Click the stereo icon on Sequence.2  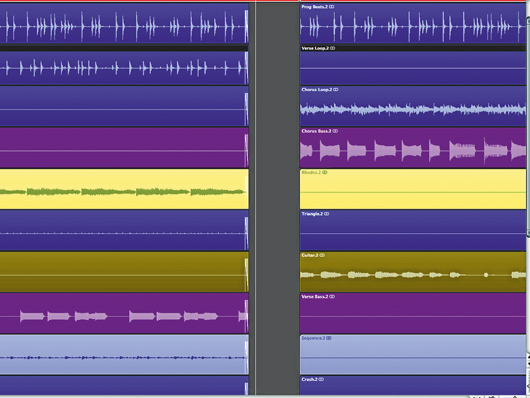(x=329, y=338)
